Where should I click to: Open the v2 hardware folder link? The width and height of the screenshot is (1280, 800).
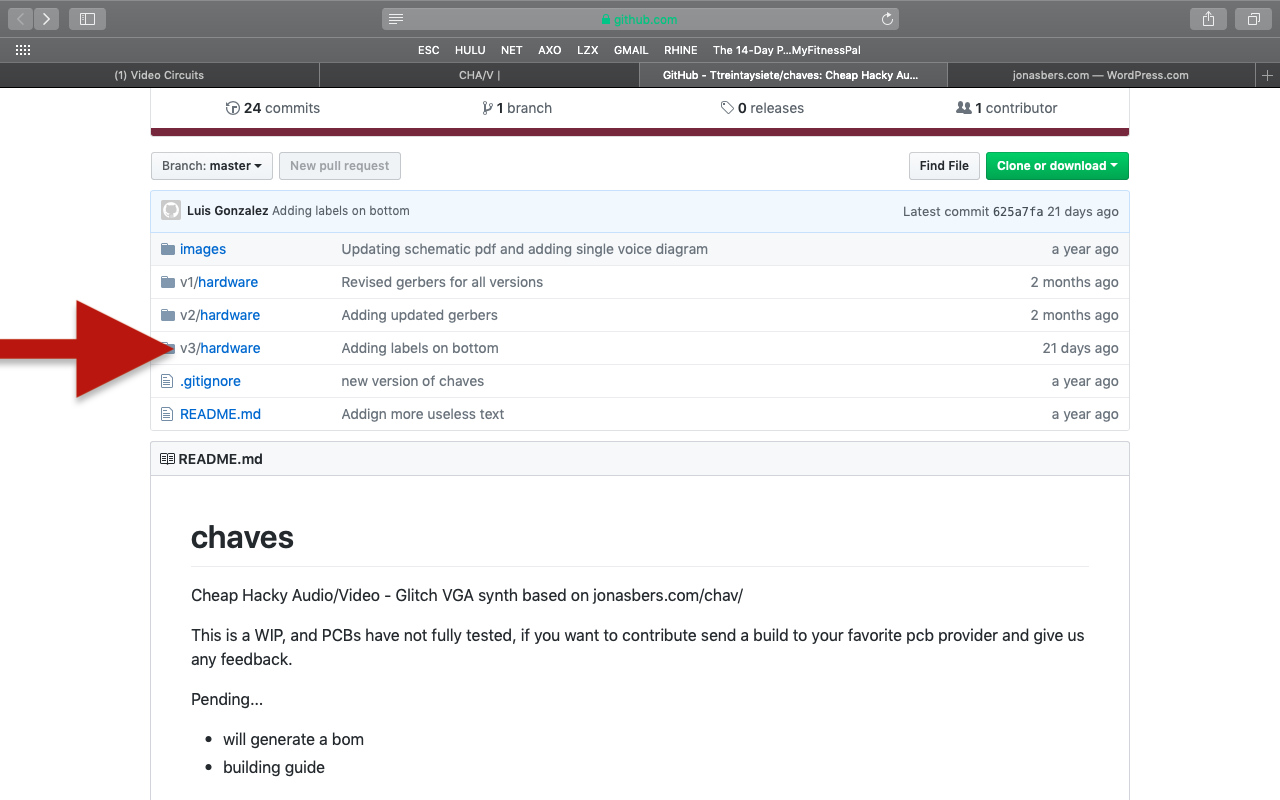click(229, 315)
